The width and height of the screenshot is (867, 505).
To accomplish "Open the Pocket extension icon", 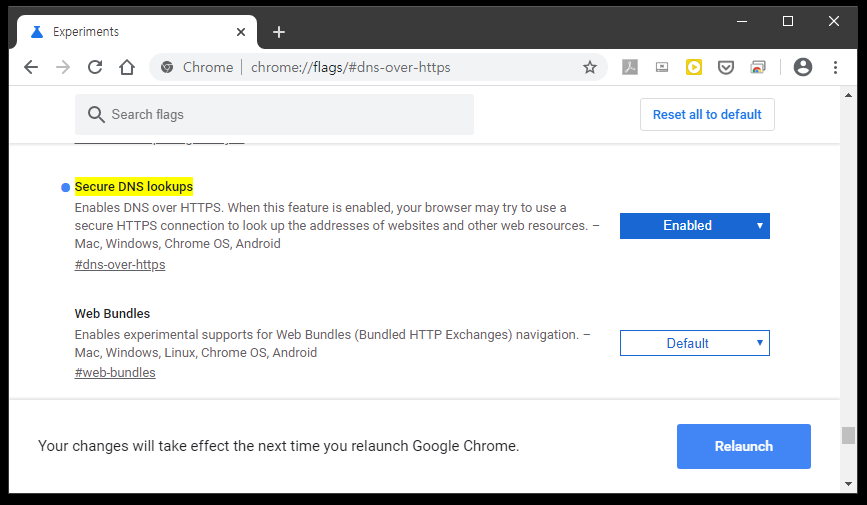I will pos(725,67).
